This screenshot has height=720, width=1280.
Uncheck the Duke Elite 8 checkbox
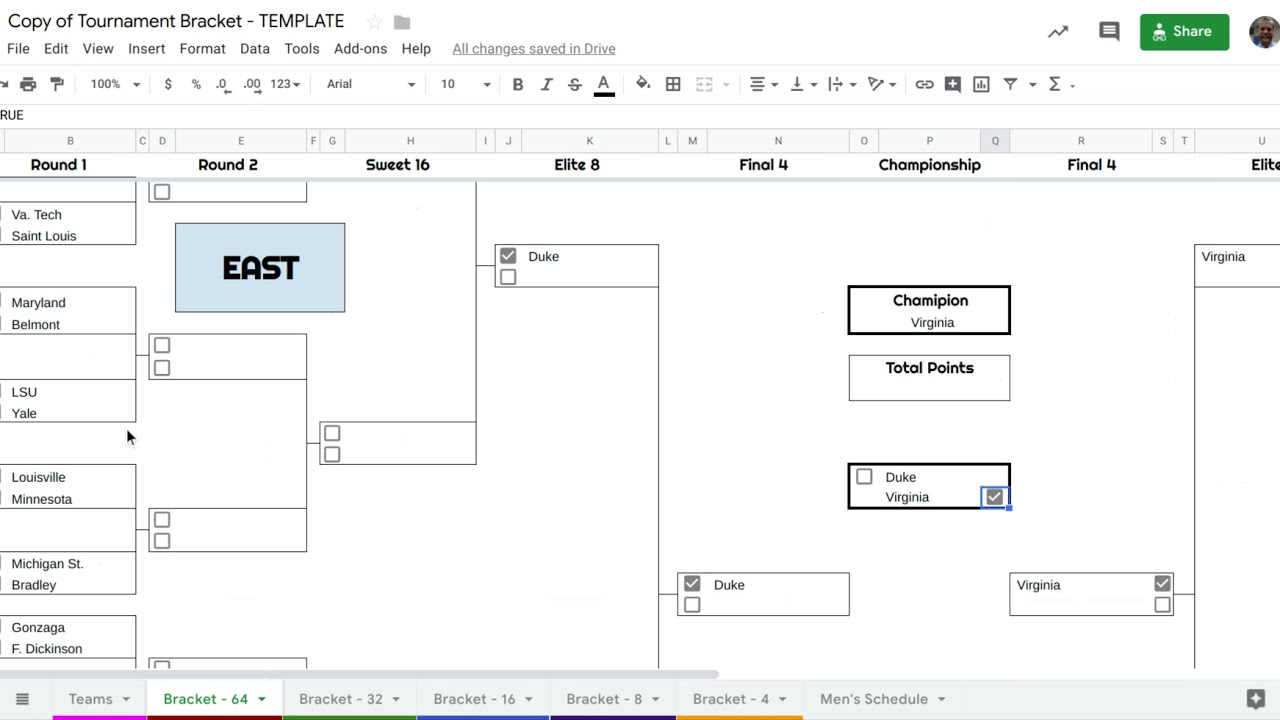click(508, 256)
